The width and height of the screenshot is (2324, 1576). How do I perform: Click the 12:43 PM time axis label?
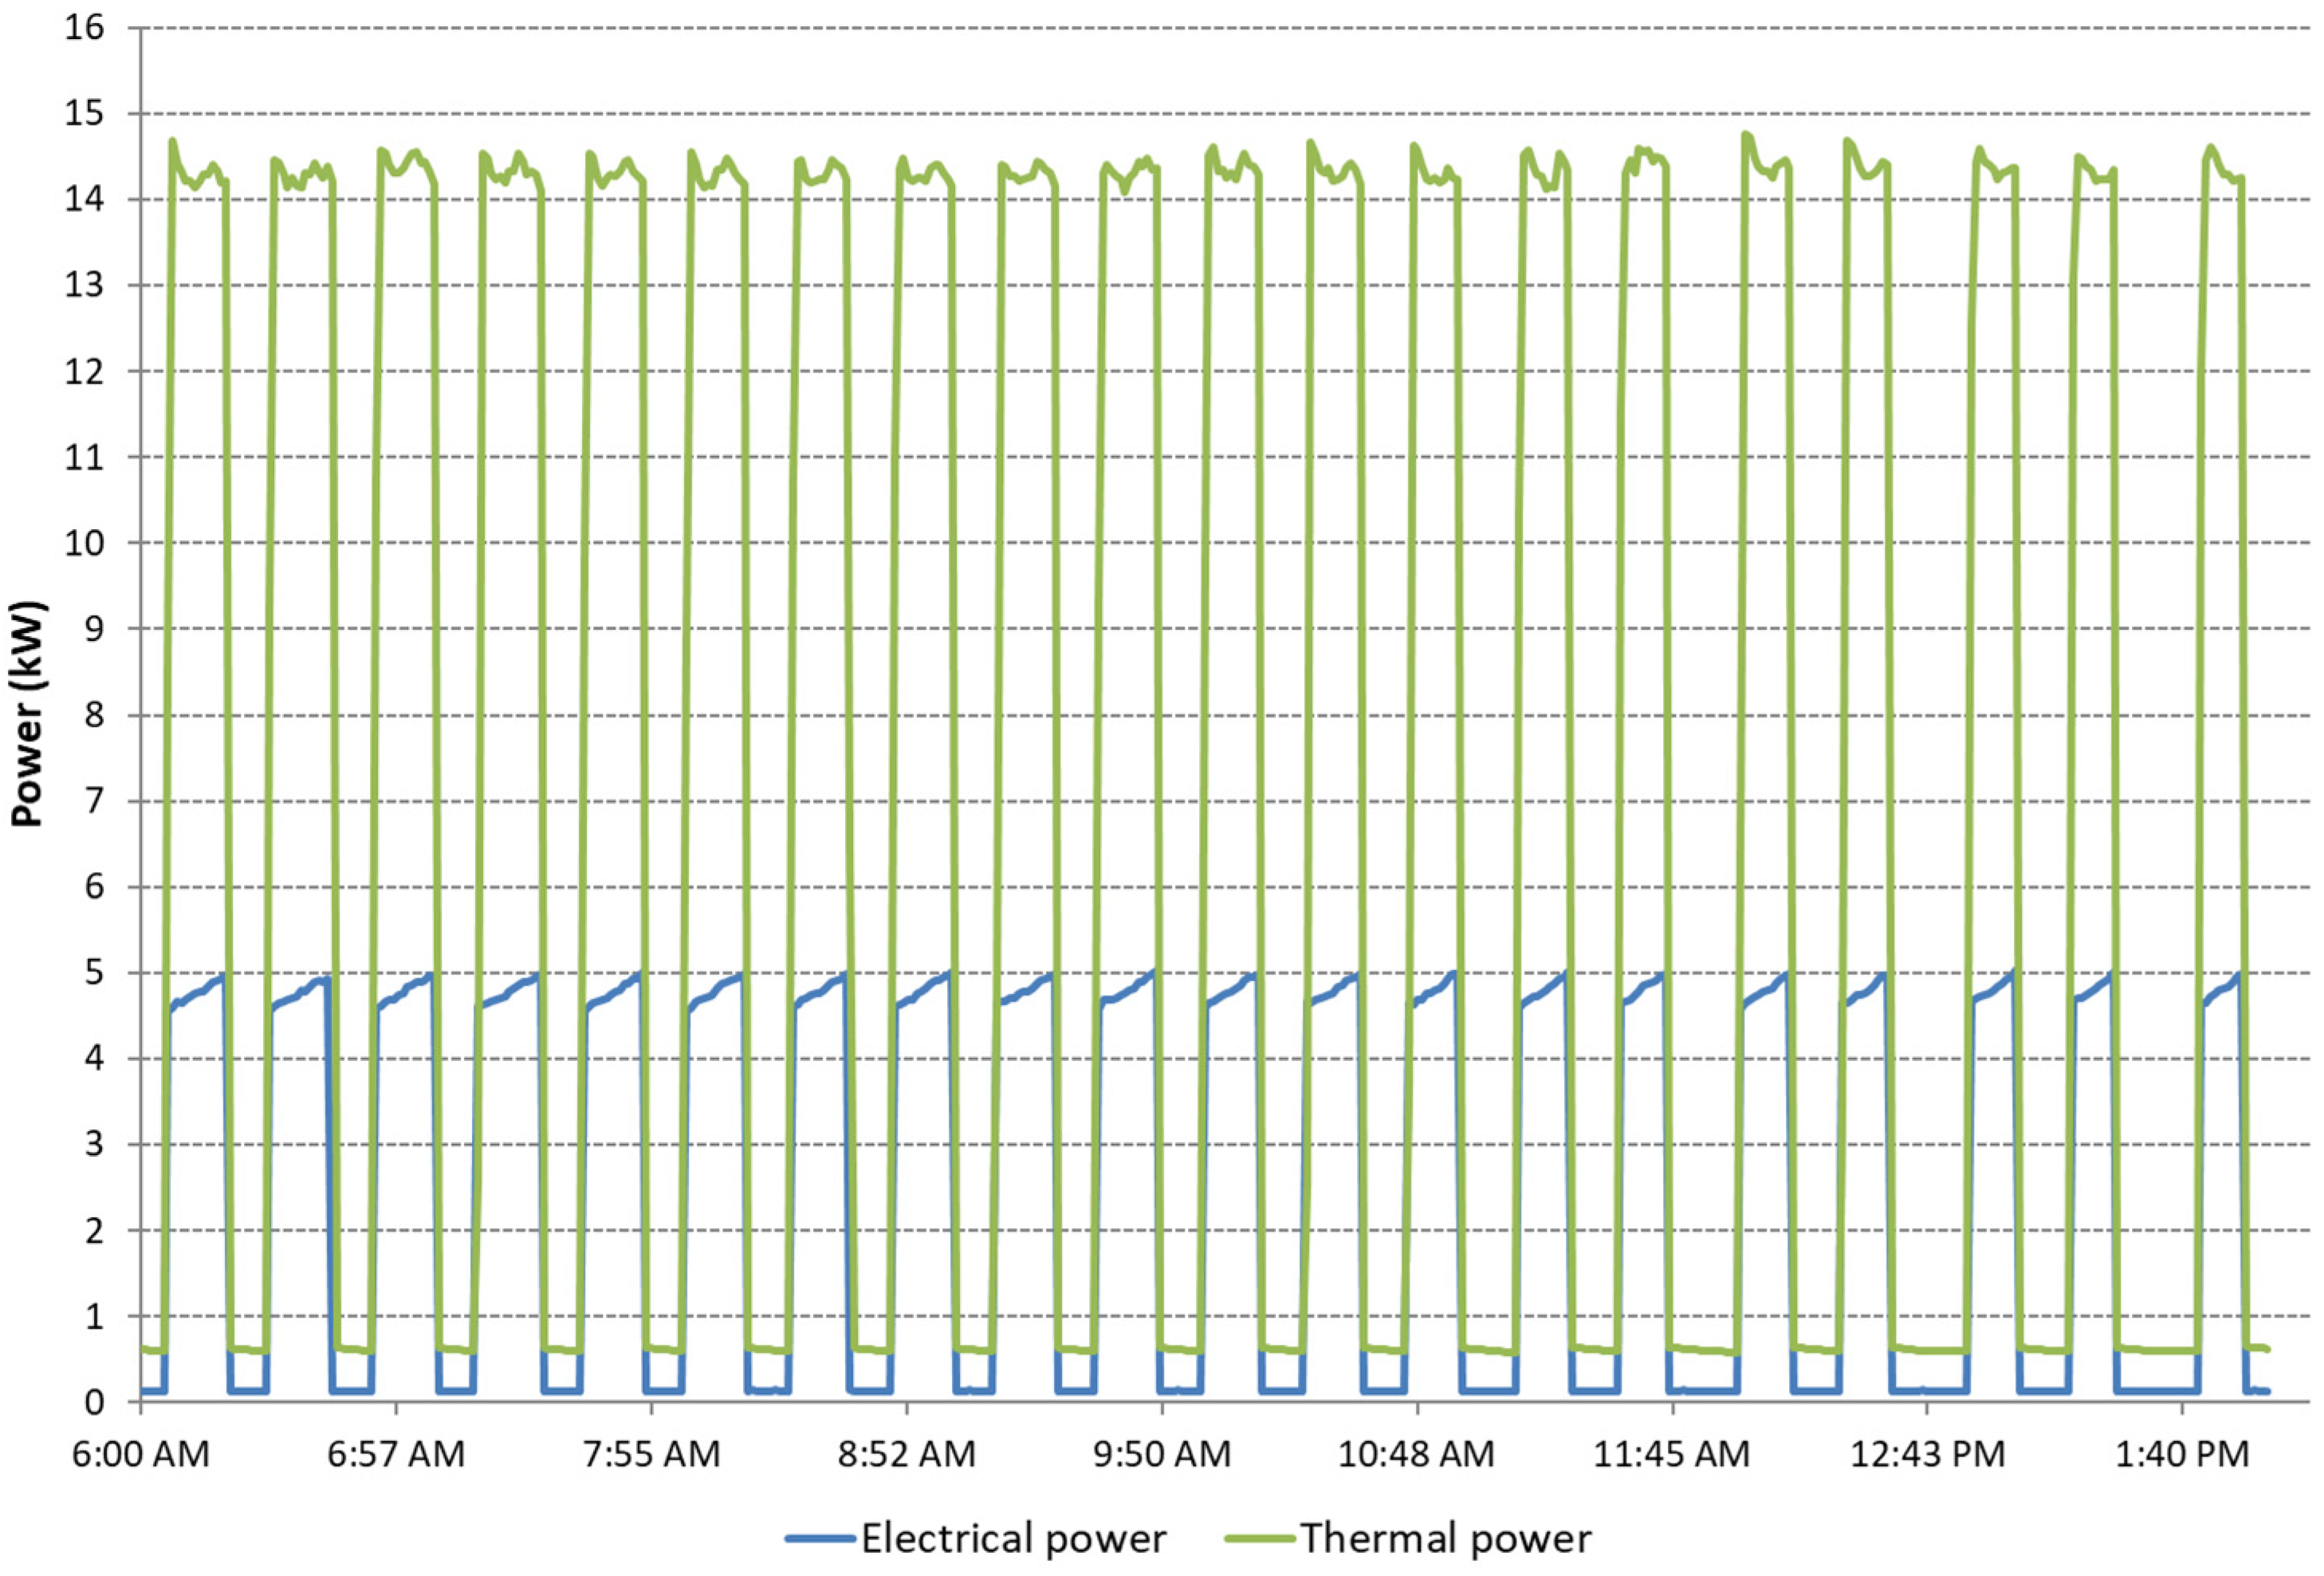tap(1927, 1454)
